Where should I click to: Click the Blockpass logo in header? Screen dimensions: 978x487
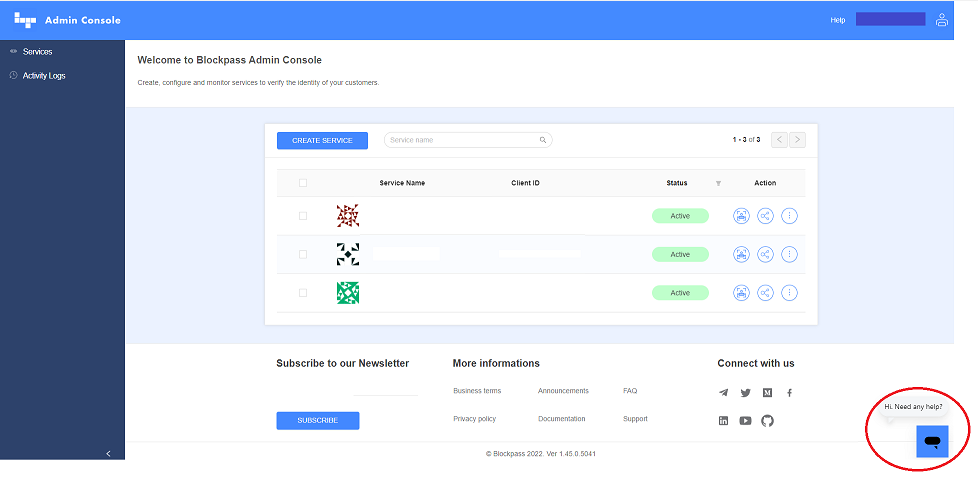coord(26,20)
